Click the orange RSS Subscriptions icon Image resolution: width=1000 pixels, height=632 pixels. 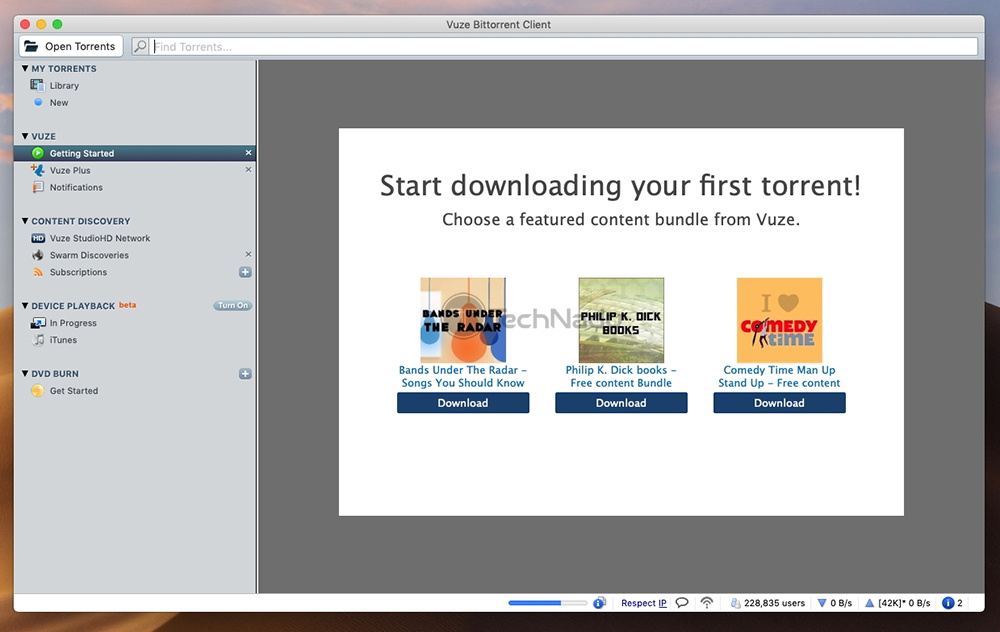(x=38, y=272)
